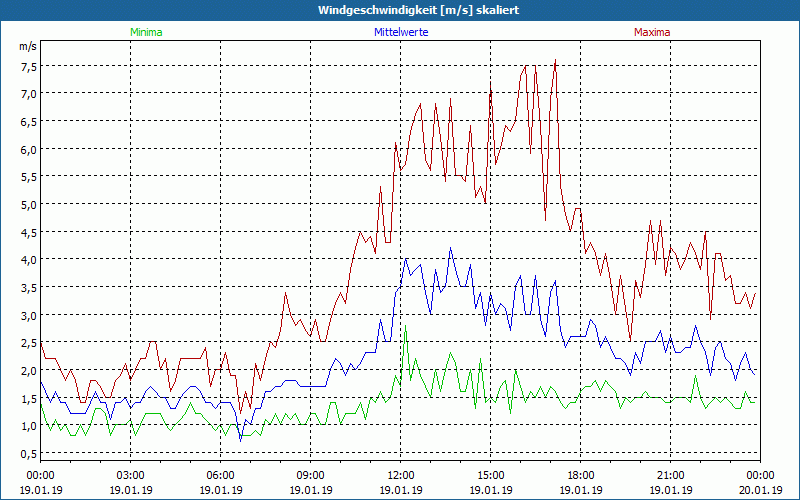Click the 20.01.19 date label
This screenshot has width=800, height=500.
(x=759, y=490)
